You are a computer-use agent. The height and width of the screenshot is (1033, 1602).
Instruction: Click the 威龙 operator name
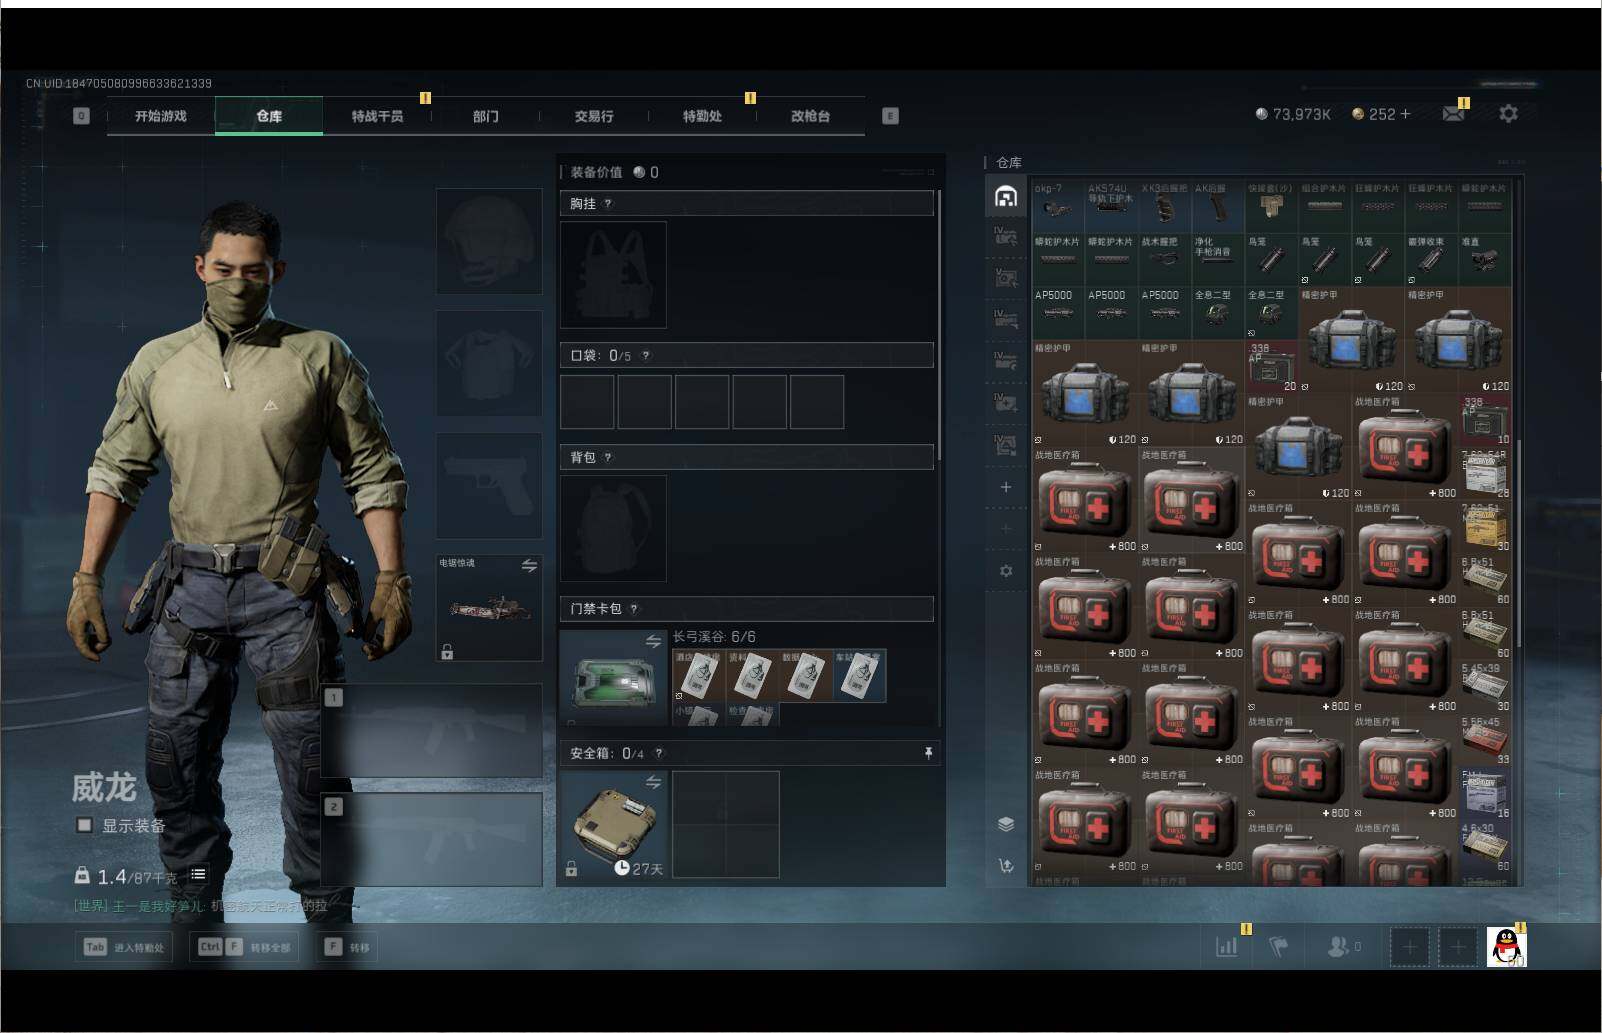click(x=104, y=787)
